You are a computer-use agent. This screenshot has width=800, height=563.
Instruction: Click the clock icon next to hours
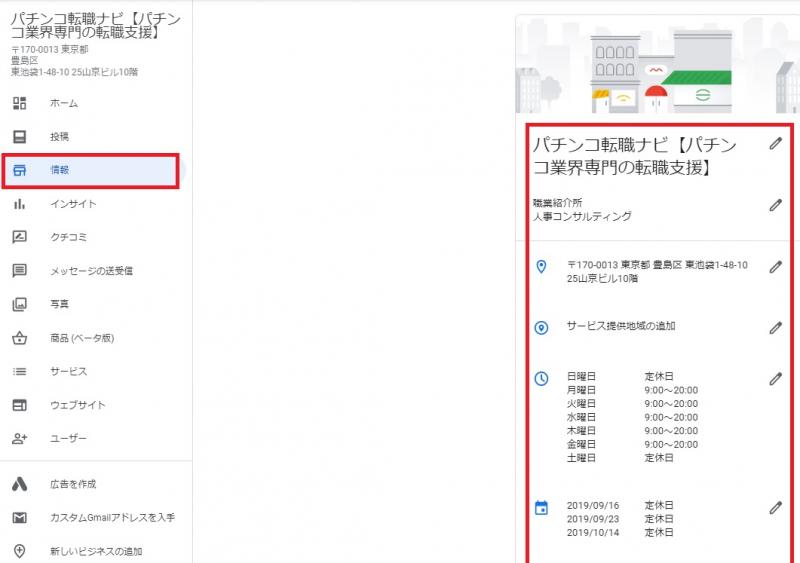(542, 379)
